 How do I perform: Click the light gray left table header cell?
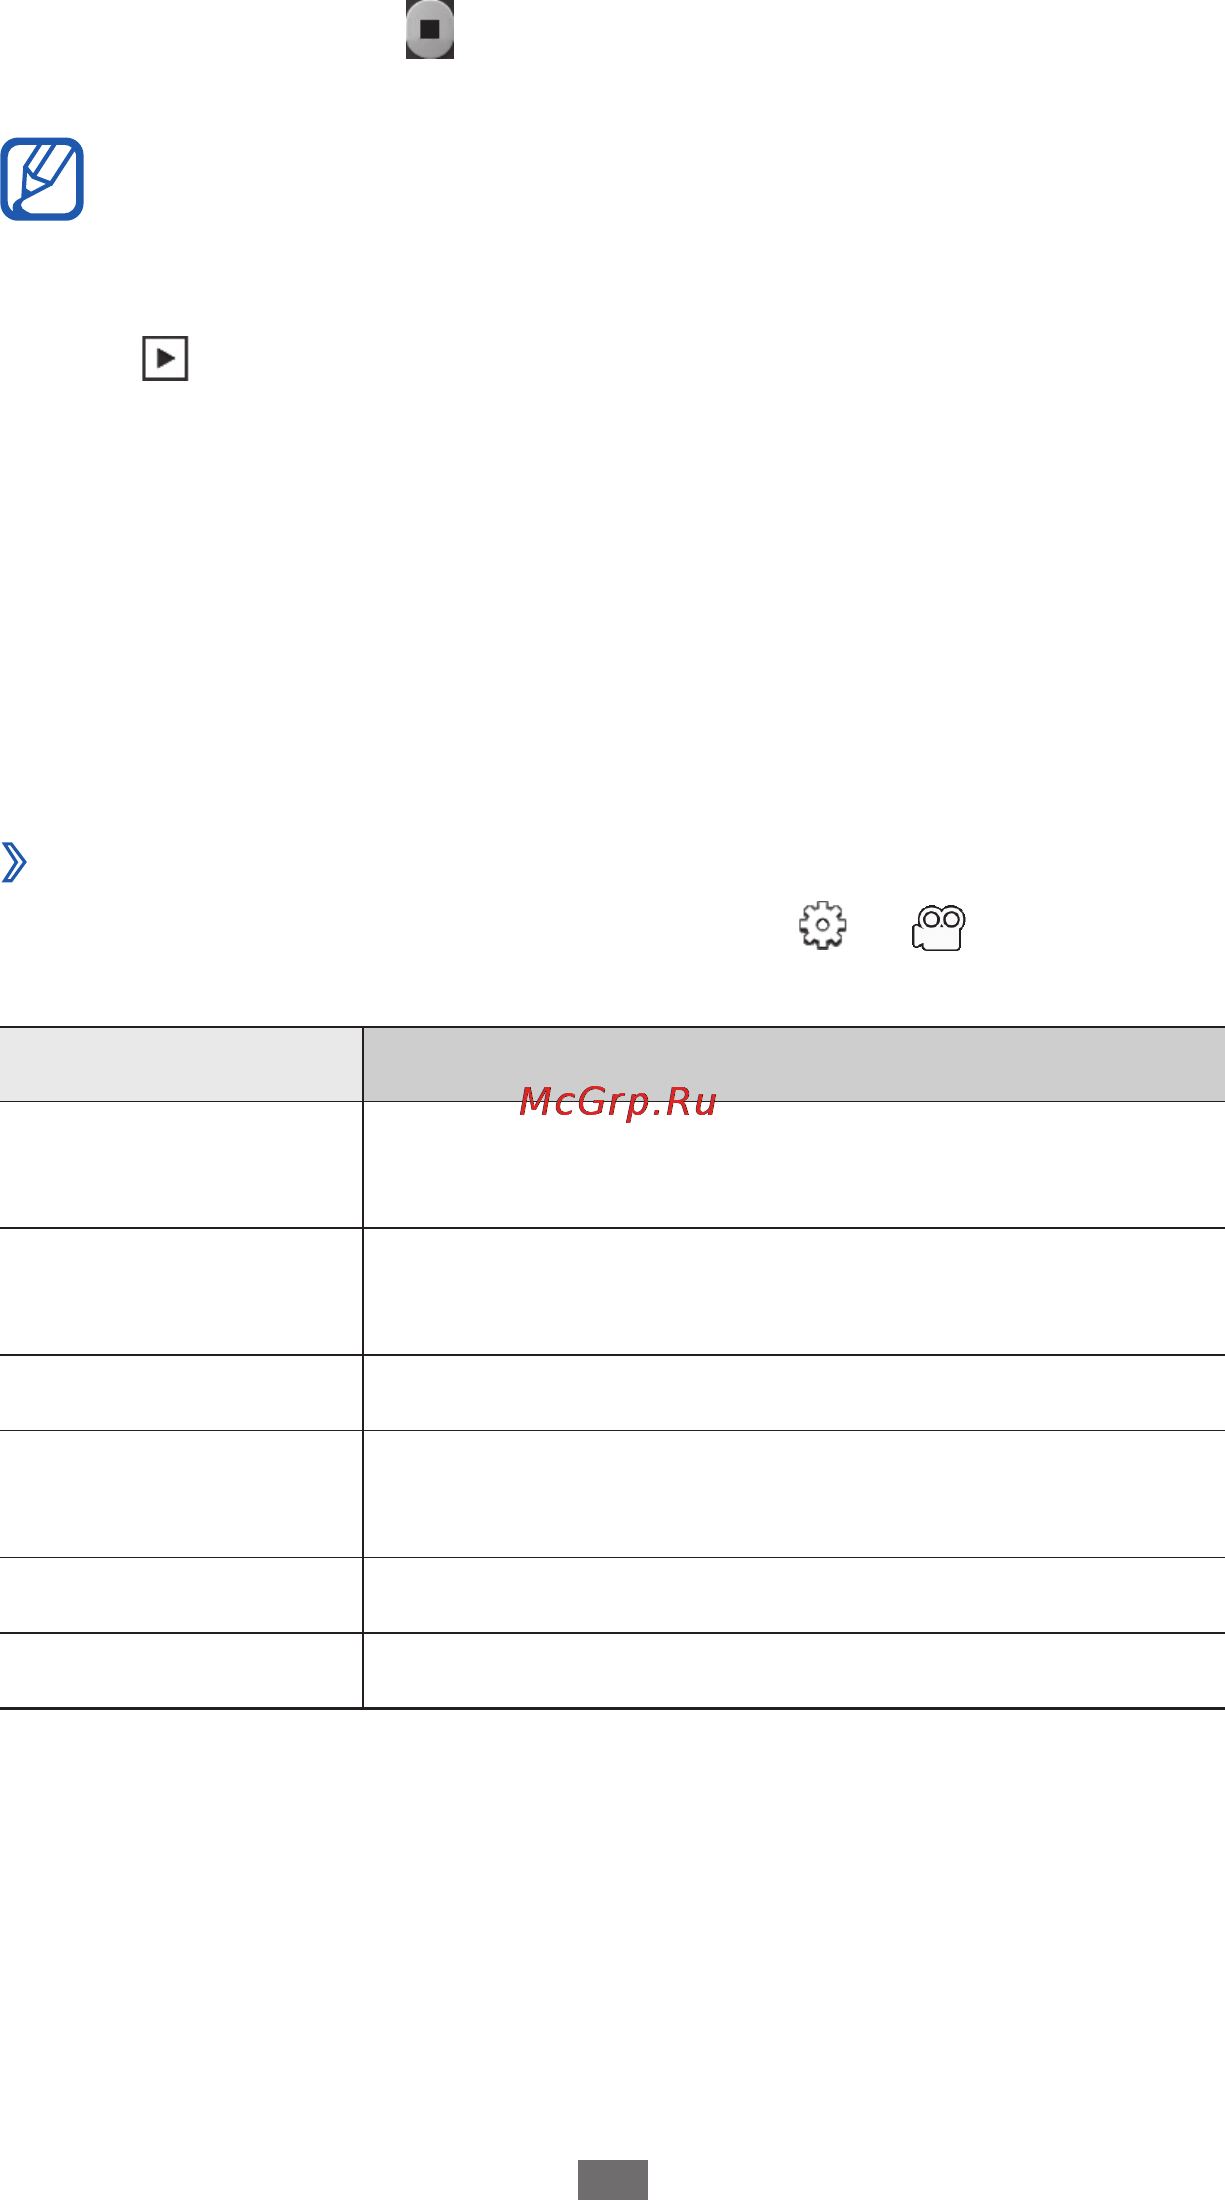tap(181, 1064)
